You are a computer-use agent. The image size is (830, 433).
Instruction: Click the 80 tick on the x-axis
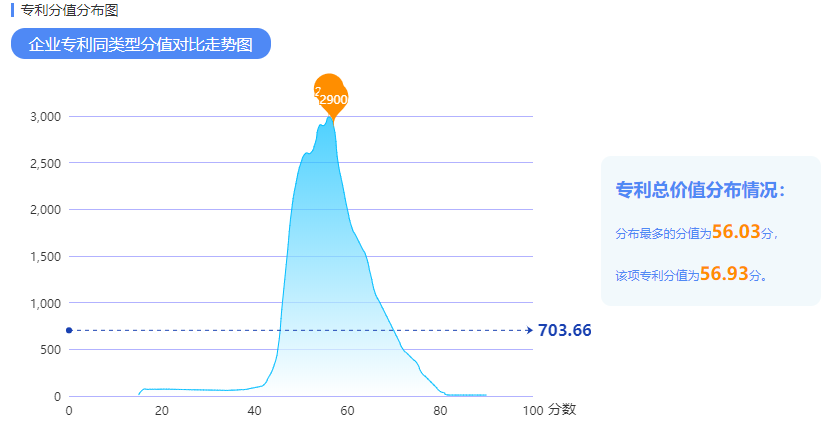point(440,410)
